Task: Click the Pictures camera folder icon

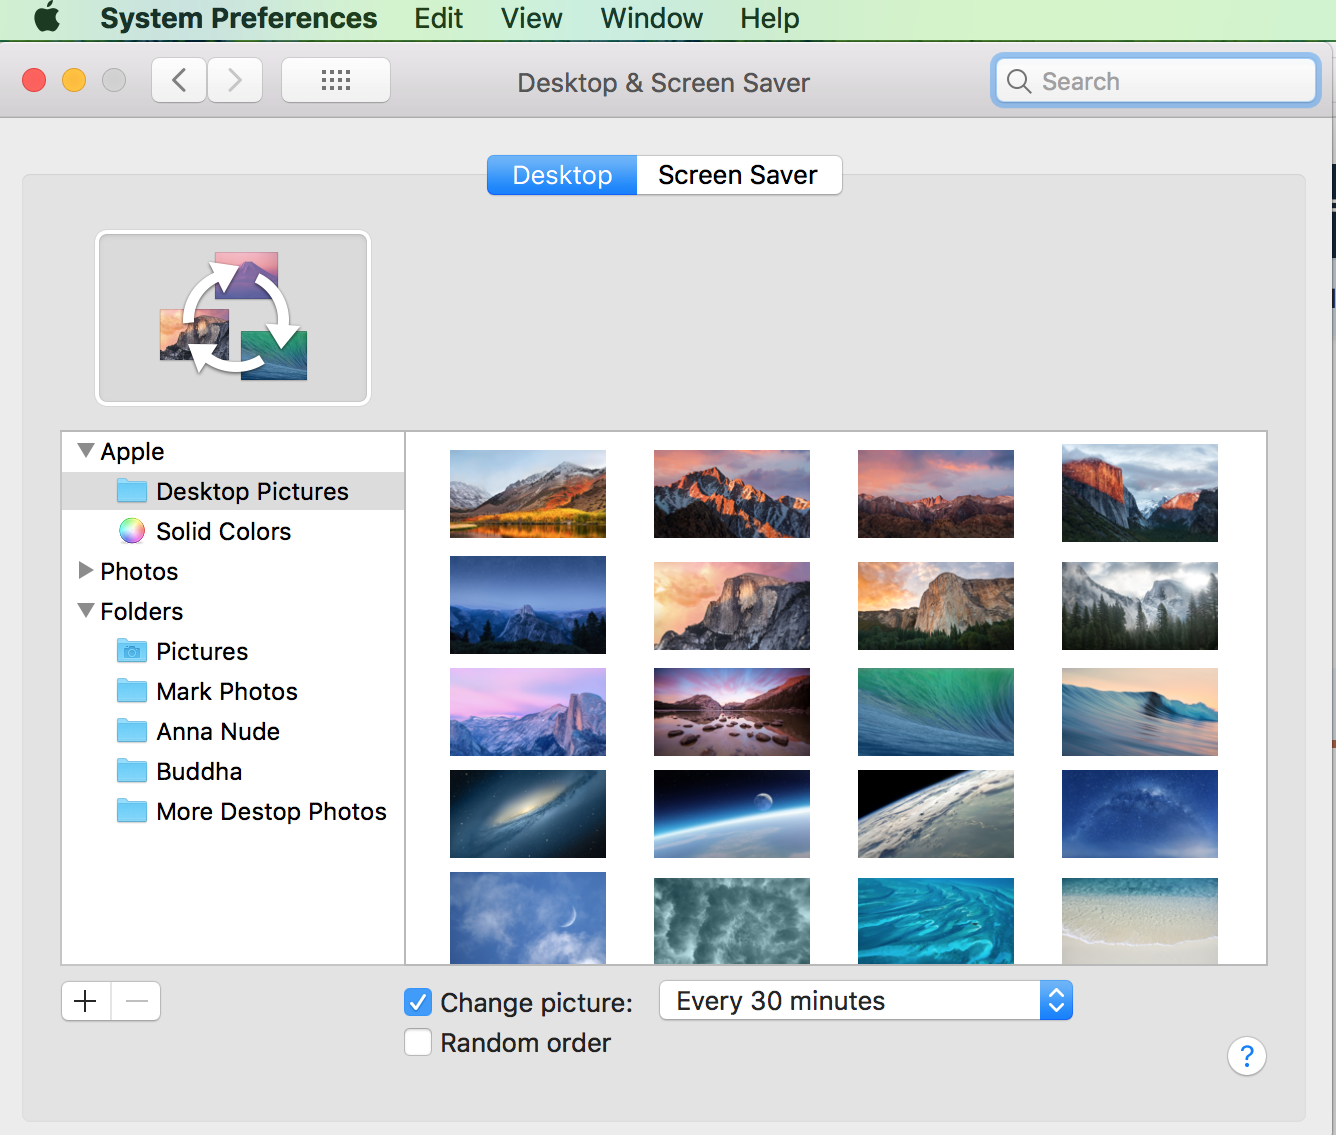Action: click(x=132, y=651)
